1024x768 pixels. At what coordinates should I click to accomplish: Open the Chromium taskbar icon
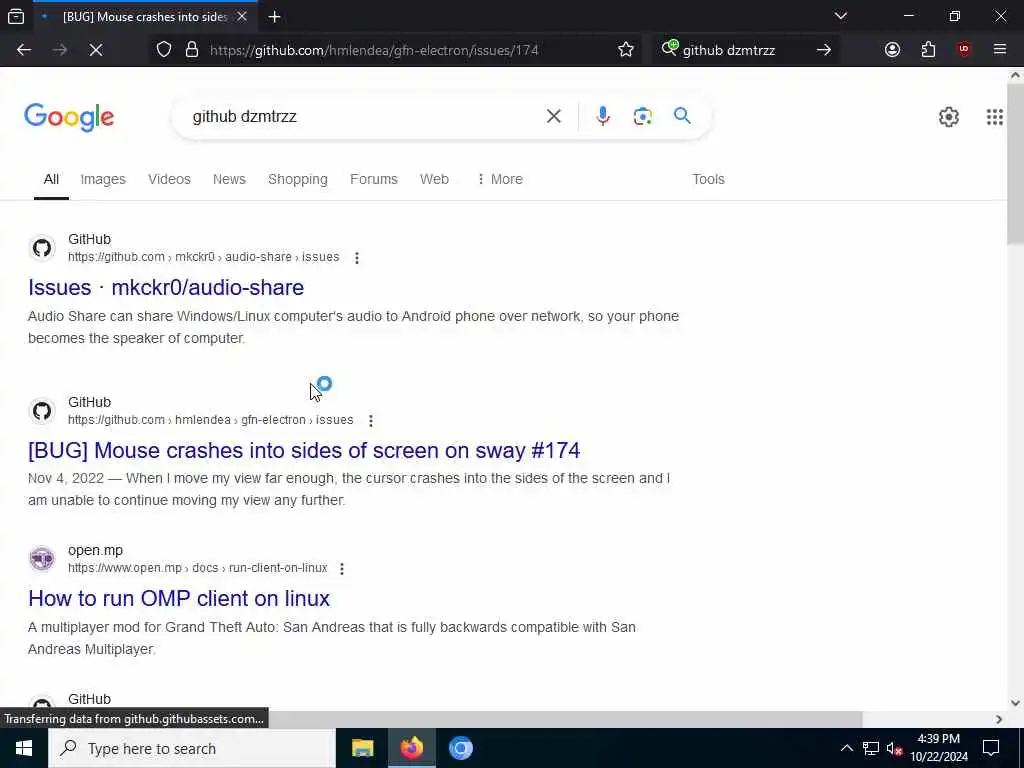[x=460, y=748]
